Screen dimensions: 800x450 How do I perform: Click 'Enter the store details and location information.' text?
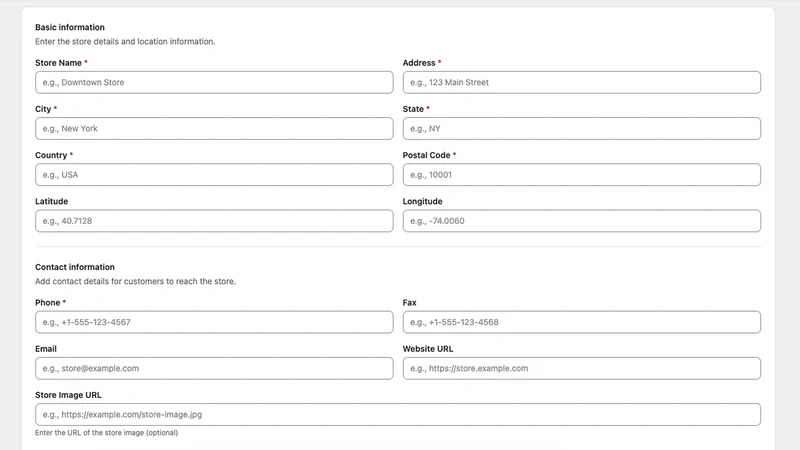125,41
